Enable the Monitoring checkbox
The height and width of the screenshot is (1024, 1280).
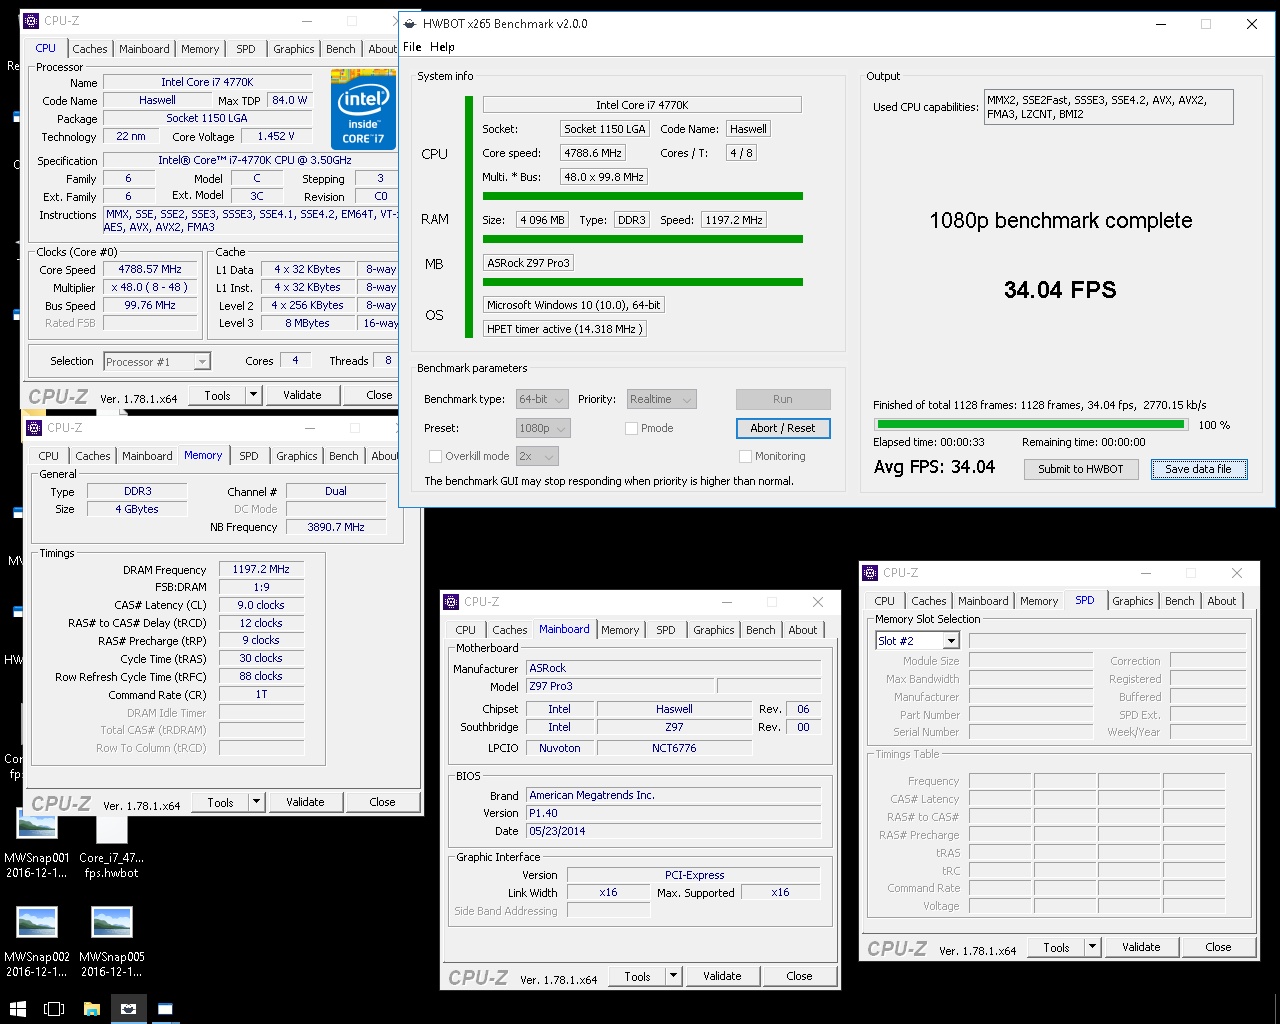(x=745, y=456)
